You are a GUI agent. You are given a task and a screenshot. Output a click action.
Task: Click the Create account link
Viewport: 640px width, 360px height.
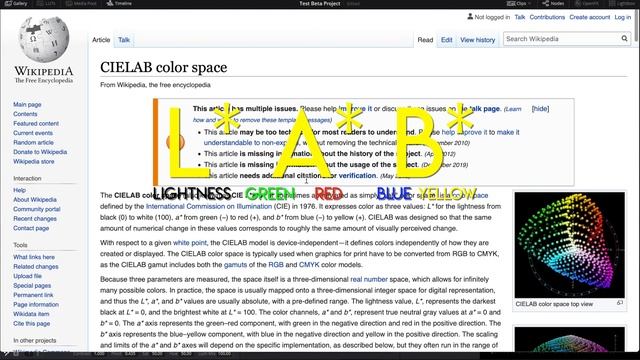coord(590,17)
